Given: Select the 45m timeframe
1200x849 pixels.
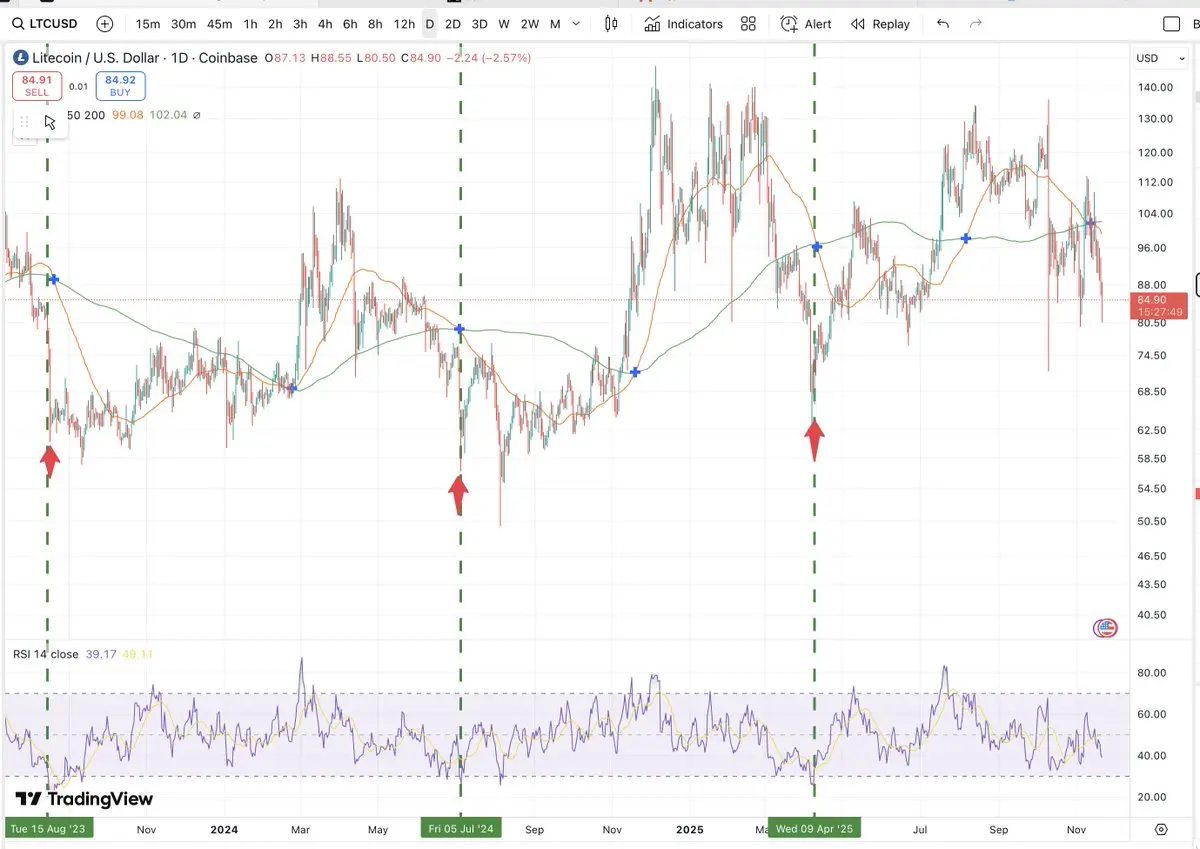Looking at the screenshot, I should (x=219, y=24).
